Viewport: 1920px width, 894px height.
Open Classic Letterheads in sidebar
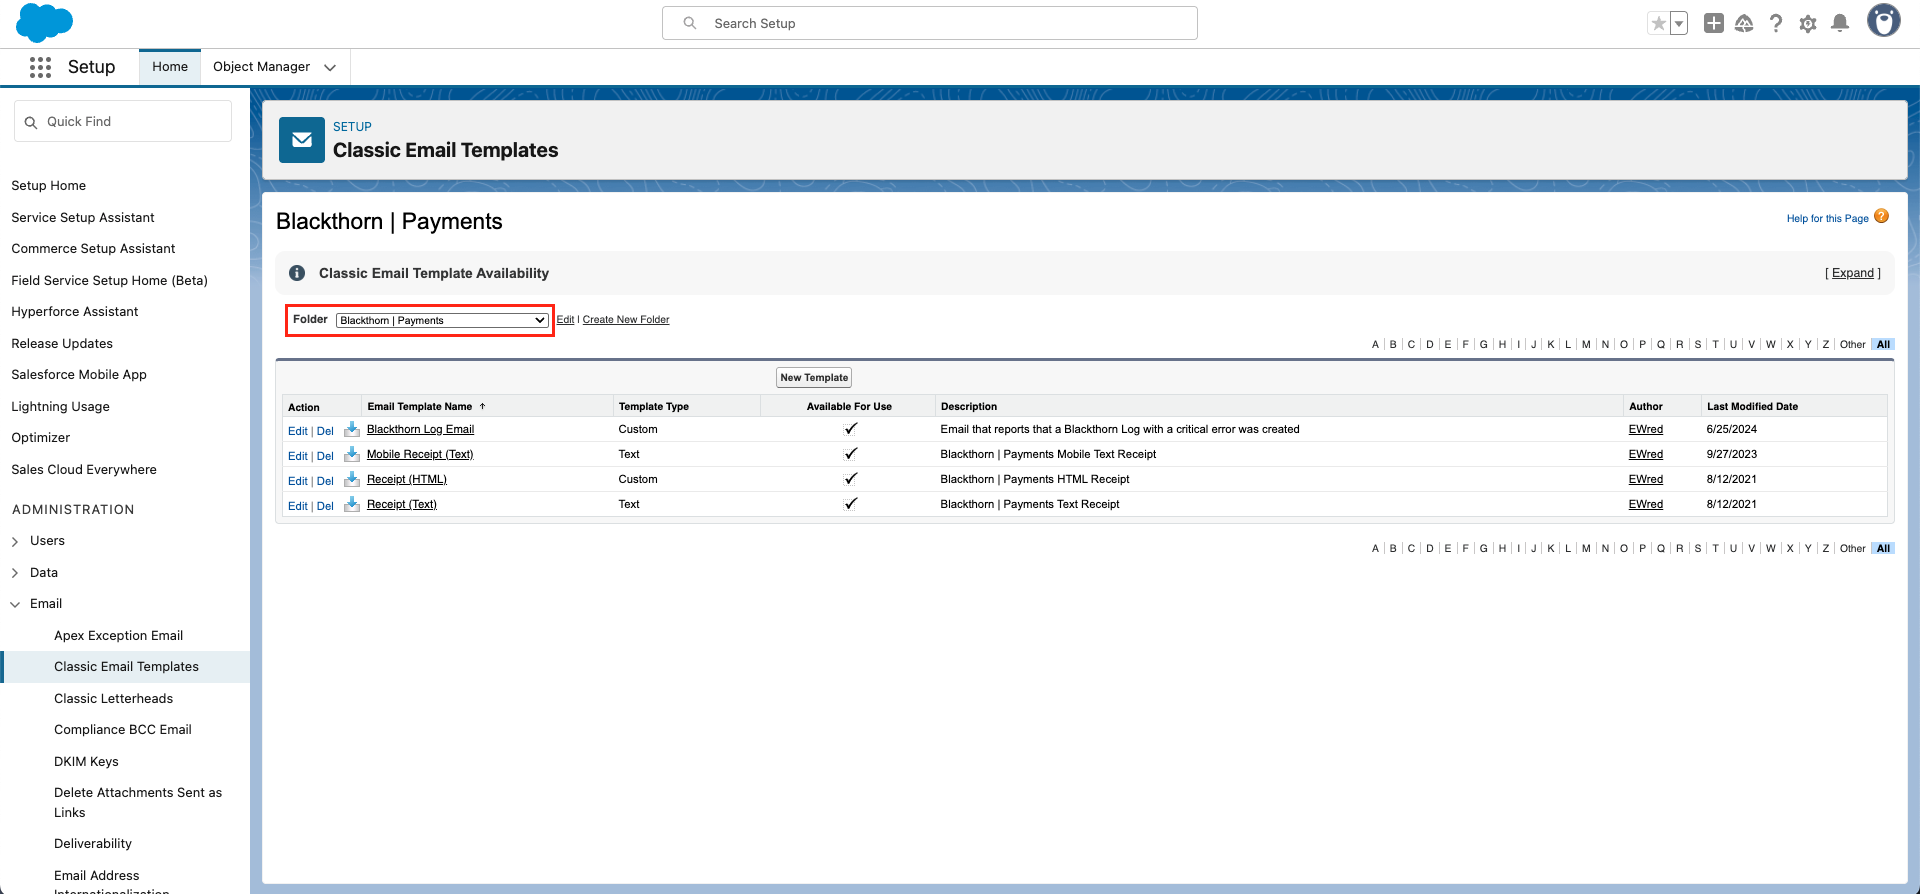[113, 698]
